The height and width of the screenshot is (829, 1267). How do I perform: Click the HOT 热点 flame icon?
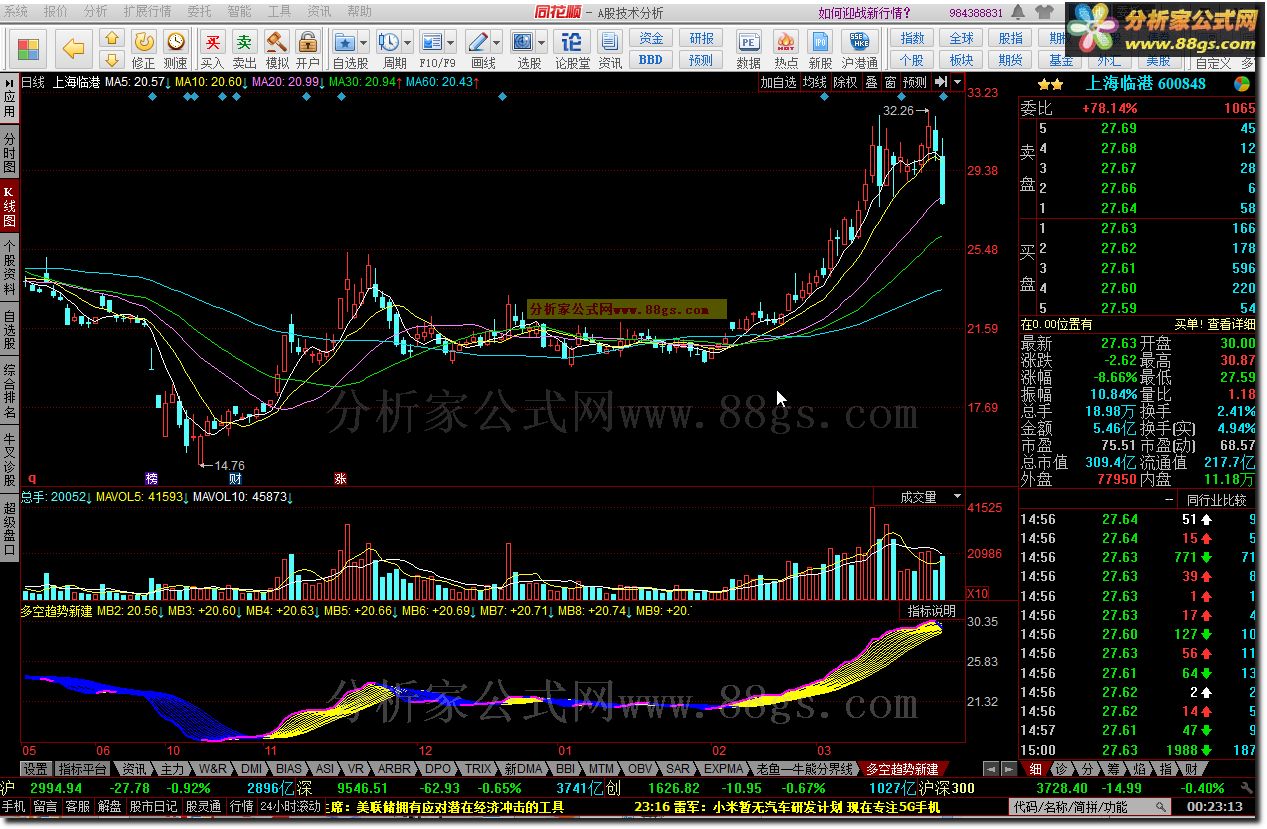click(786, 42)
